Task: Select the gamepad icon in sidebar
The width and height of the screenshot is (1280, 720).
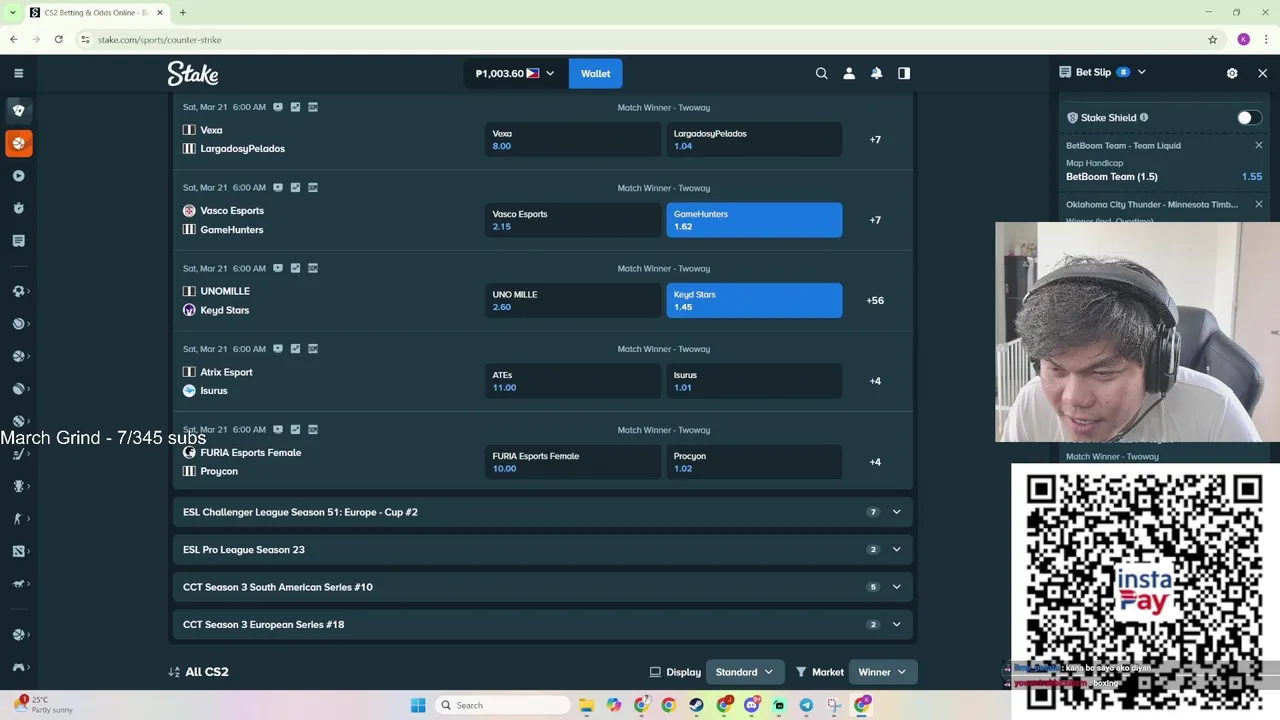Action: click(18, 667)
